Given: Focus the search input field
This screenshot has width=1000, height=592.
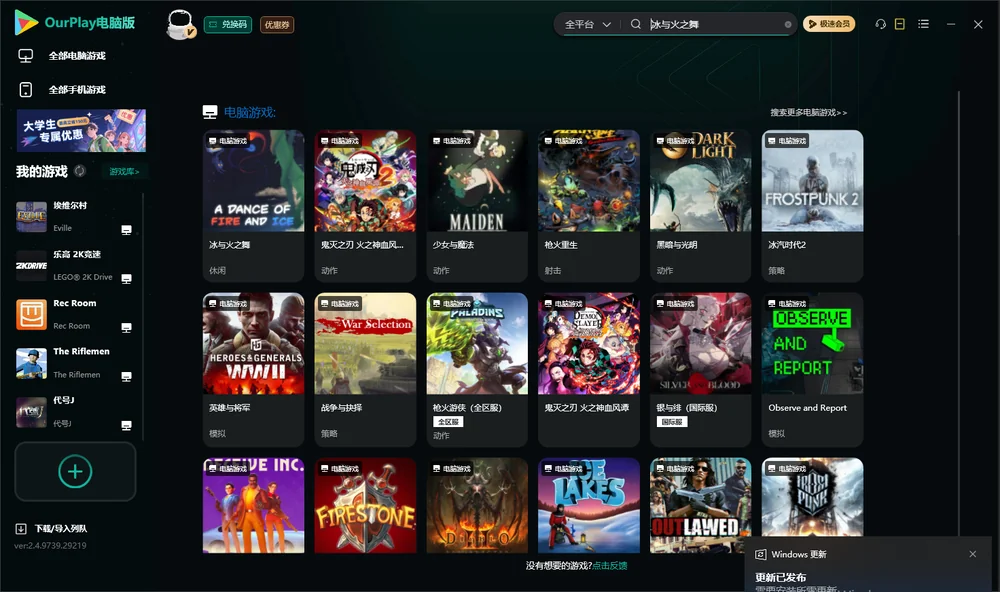Looking at the screenshot, I should coord(714,24).
